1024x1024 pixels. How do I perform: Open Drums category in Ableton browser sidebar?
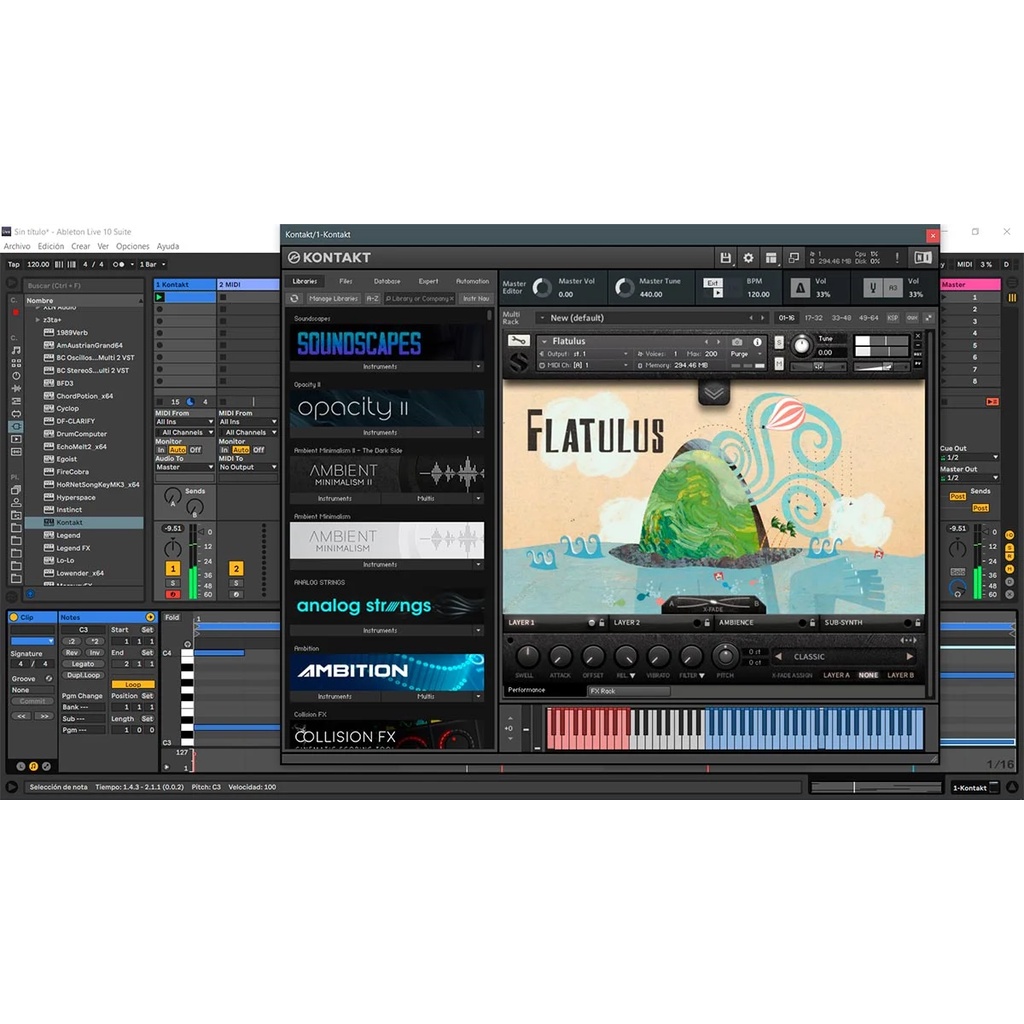click(x=16, y=362)
